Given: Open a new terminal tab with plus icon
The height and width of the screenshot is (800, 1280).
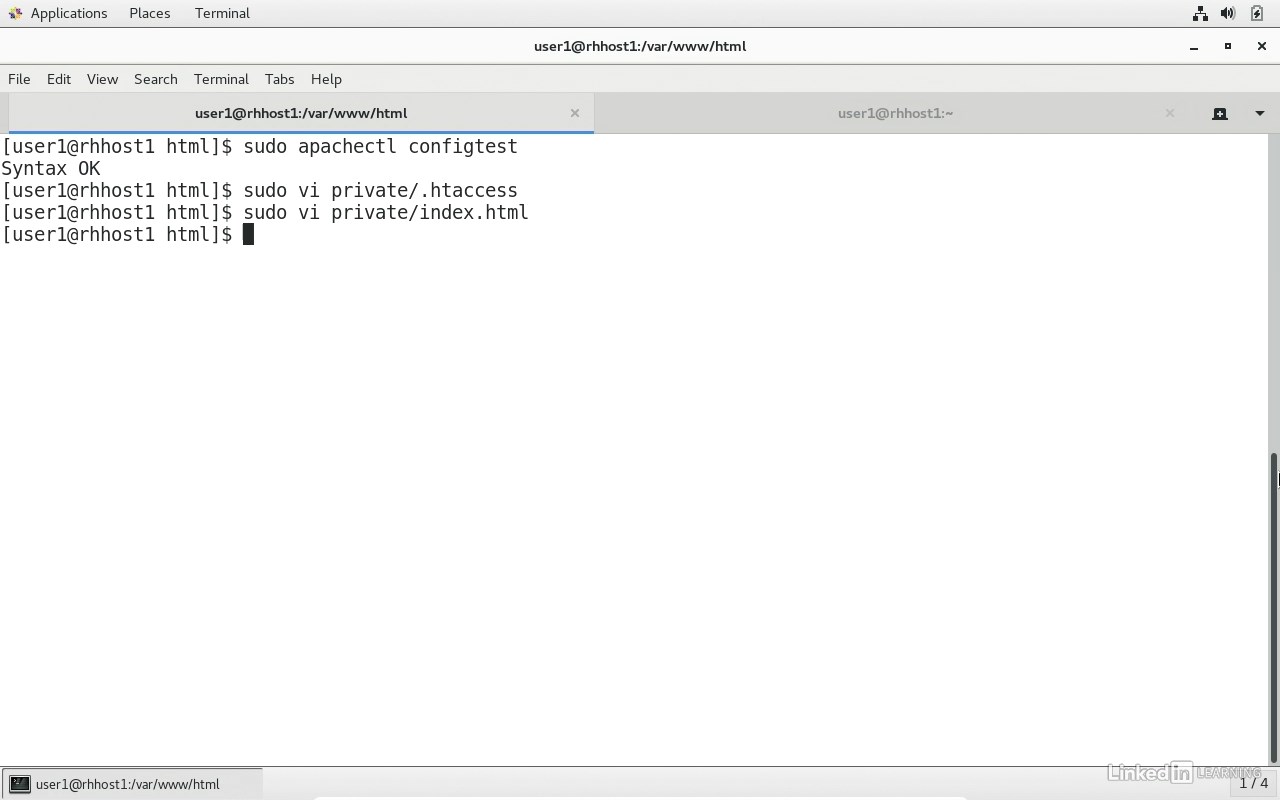Looking at the screenshot, I should (x=1220, y=113).
